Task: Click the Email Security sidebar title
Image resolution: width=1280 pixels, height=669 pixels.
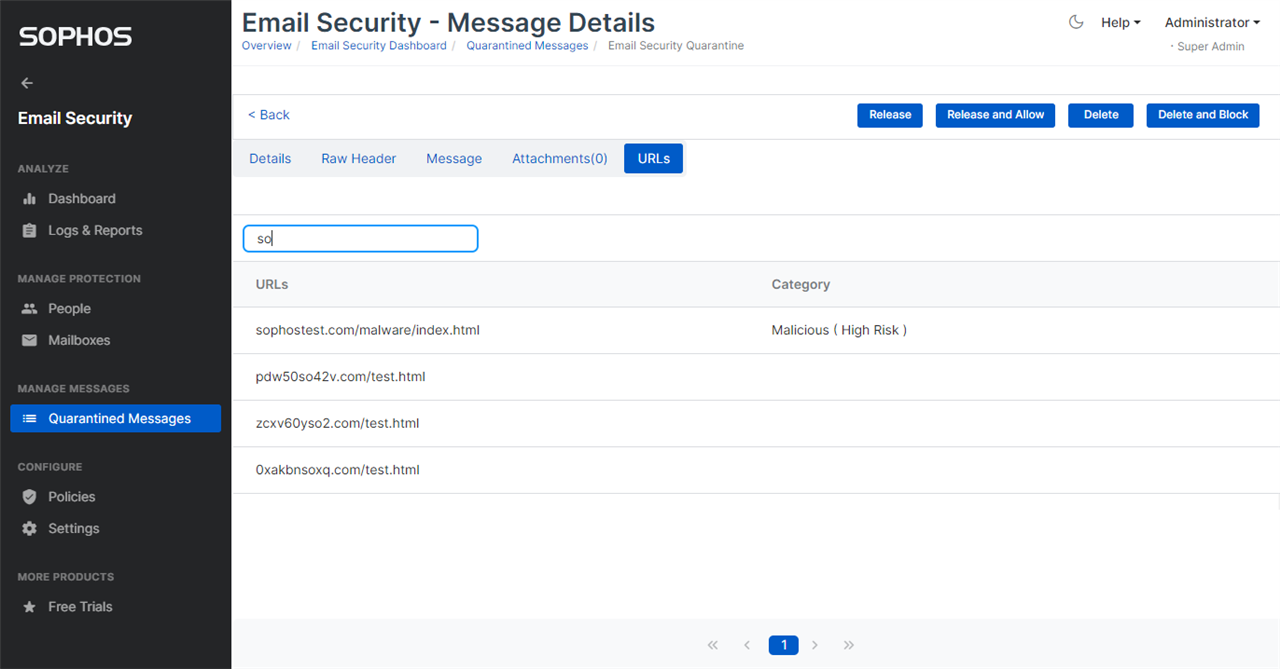Action: [75, 118]
